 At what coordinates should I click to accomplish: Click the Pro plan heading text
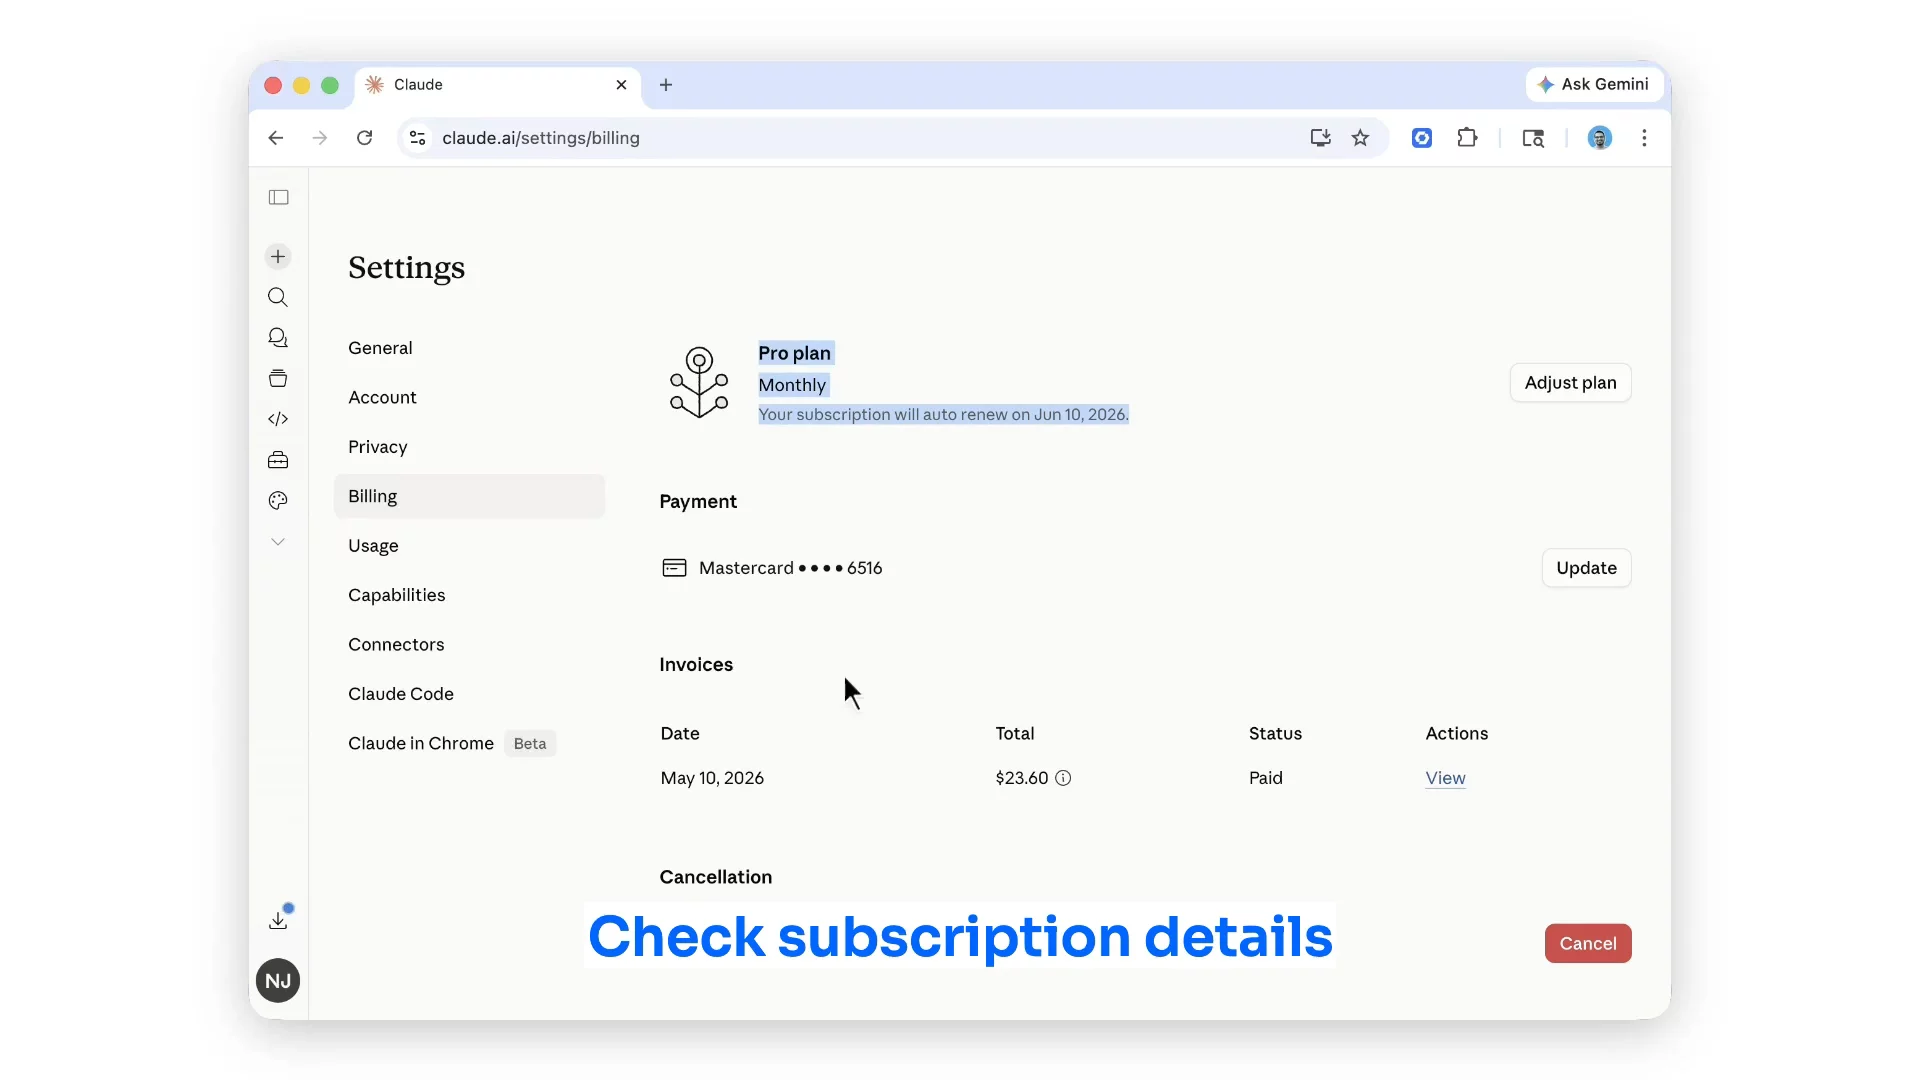pyautogui.click(x=795, y=353)
